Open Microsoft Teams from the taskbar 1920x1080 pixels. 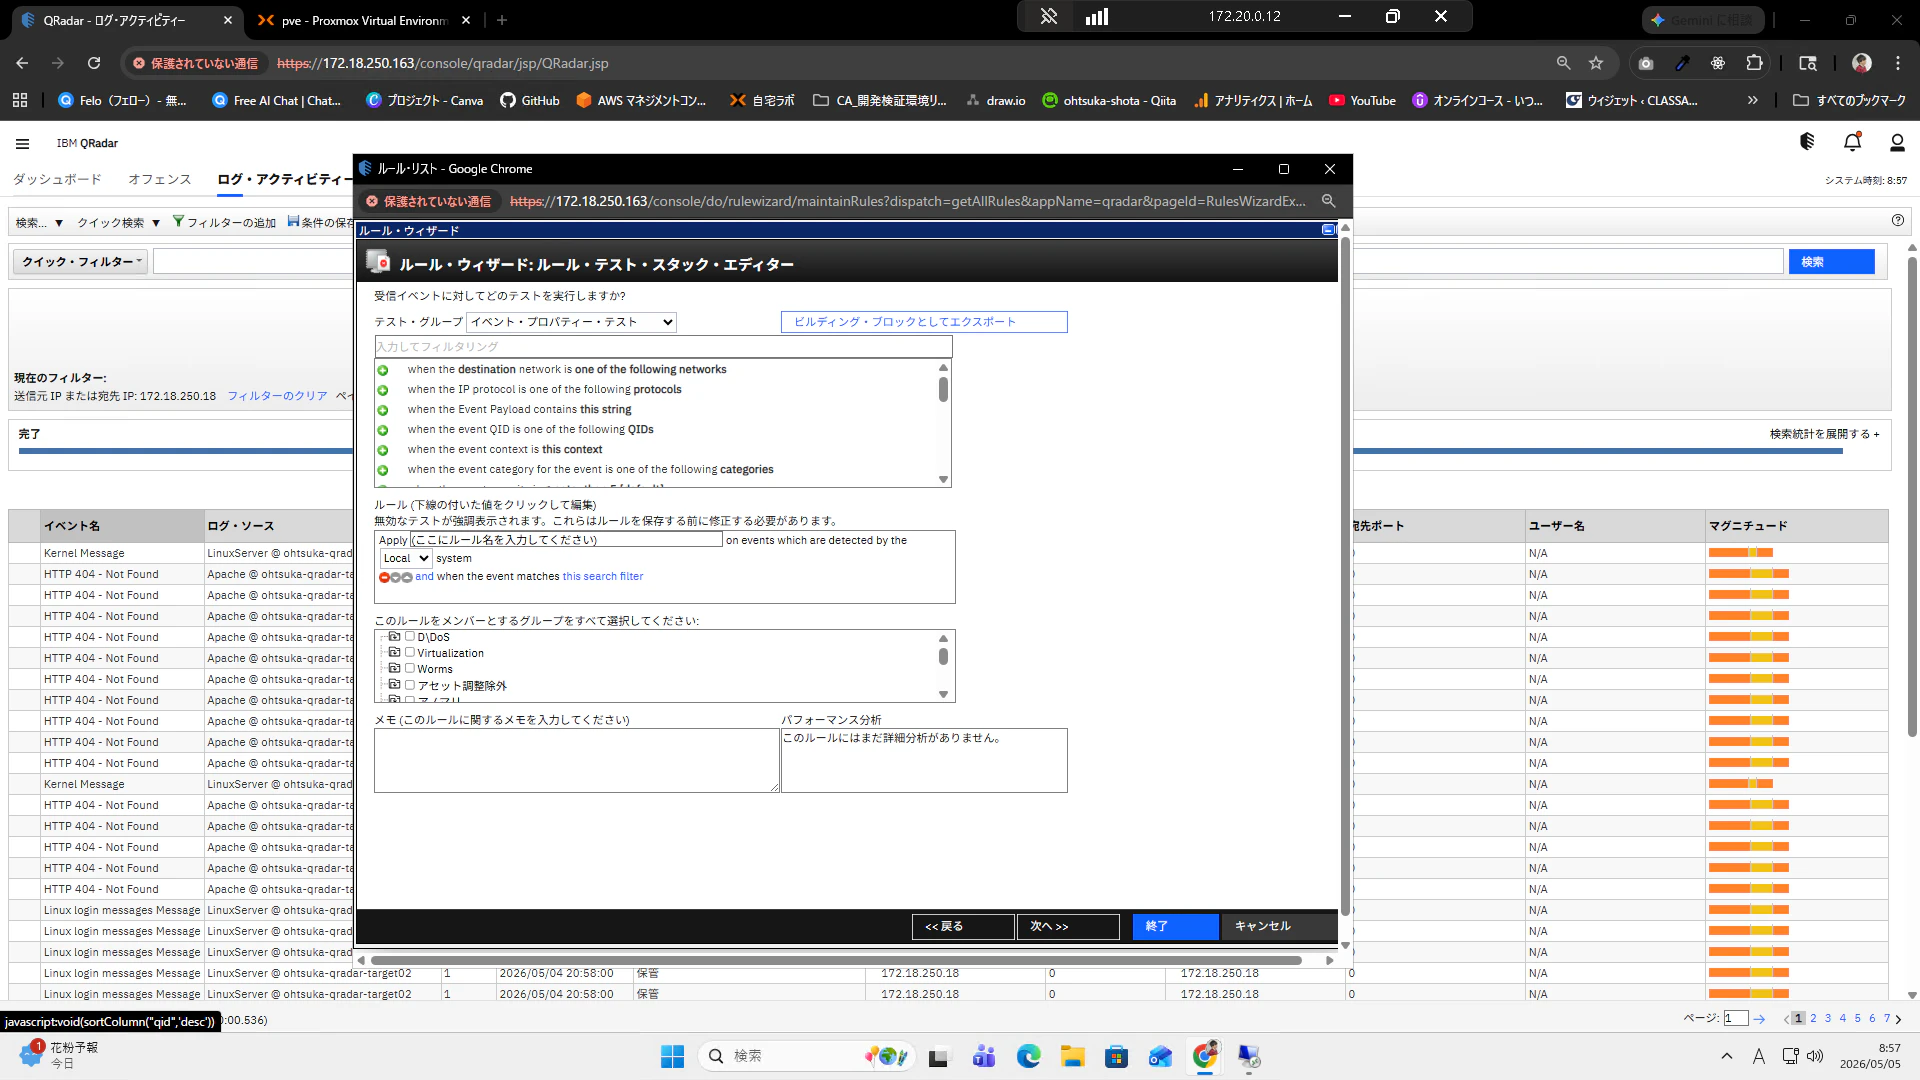[984, 1056]
